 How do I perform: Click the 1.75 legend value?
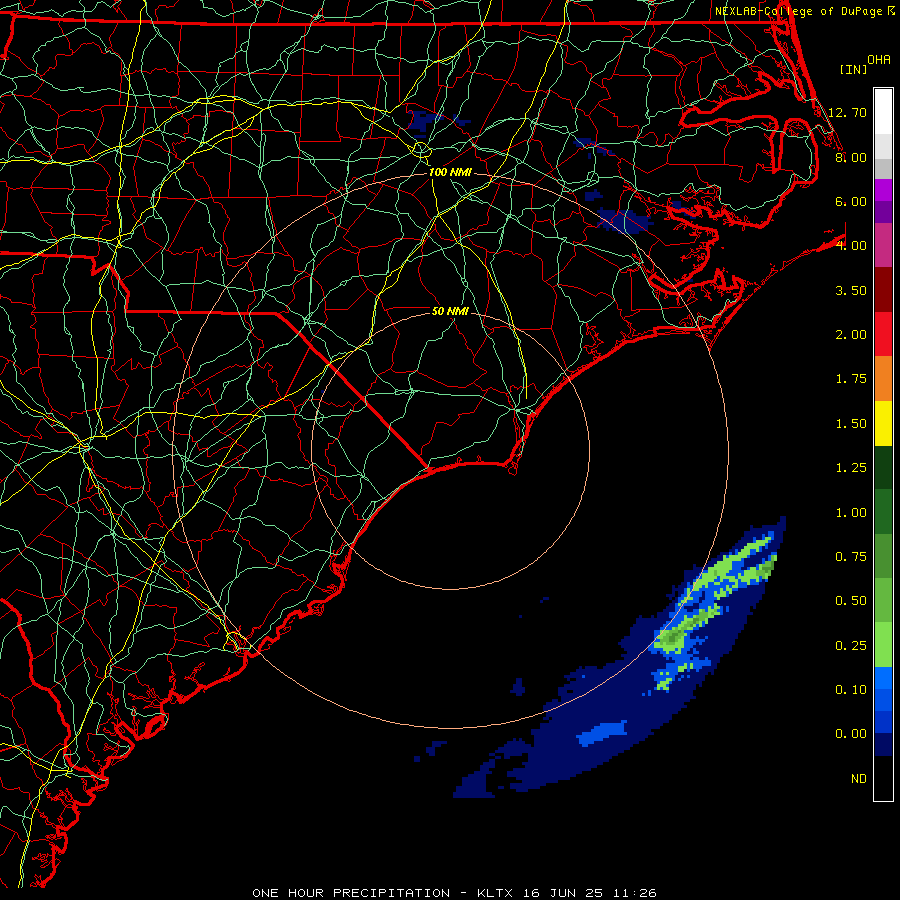[851, 379]
